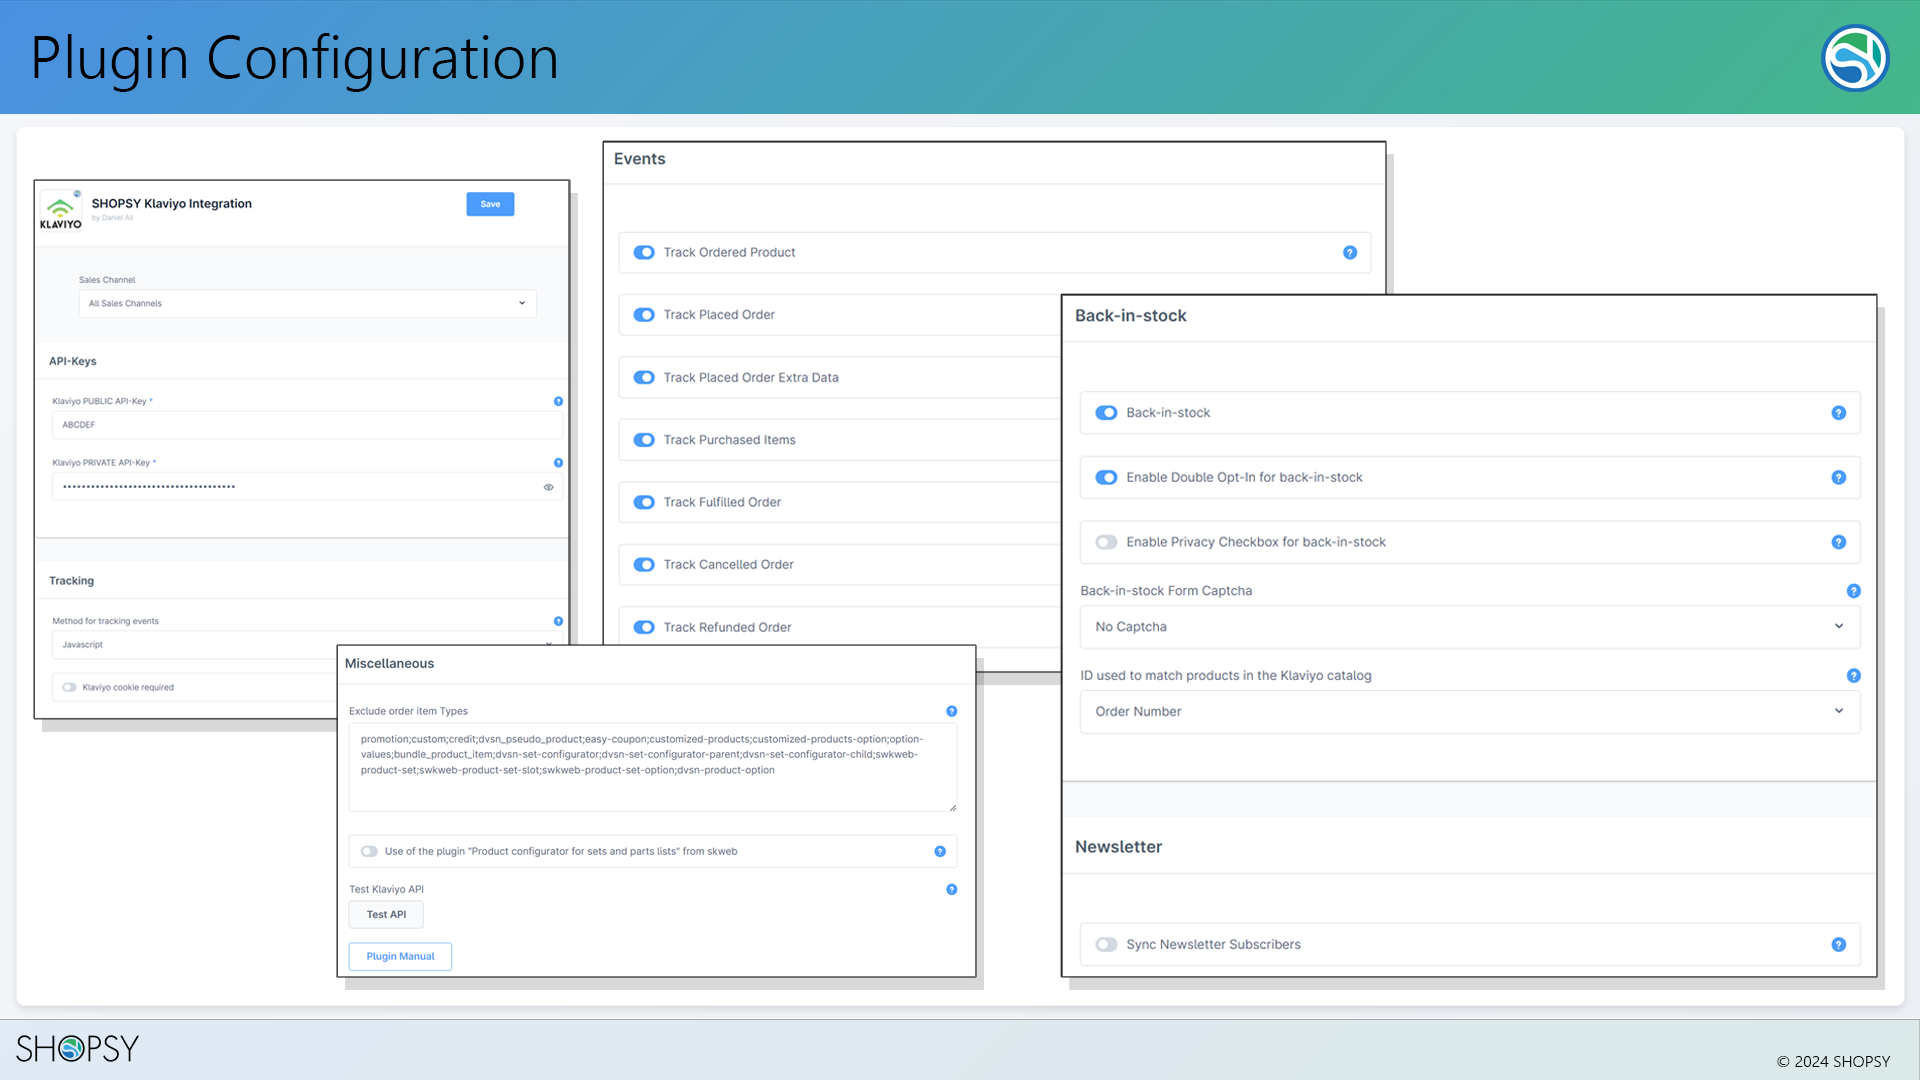The image size is (1920, 1080).
Task: Click help icon for Test Klaviyo API
Action: click(951, 889)
